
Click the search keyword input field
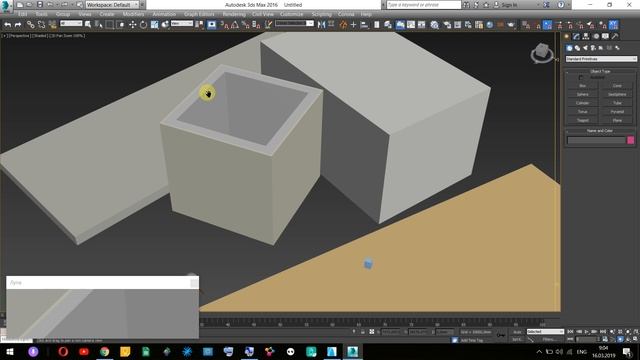[x=423, y=5]
